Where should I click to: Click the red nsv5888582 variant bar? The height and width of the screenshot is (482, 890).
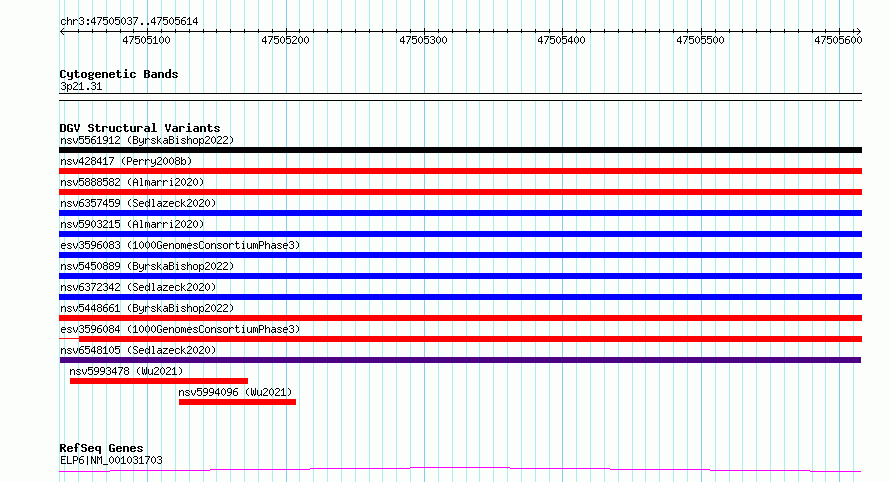460,192
